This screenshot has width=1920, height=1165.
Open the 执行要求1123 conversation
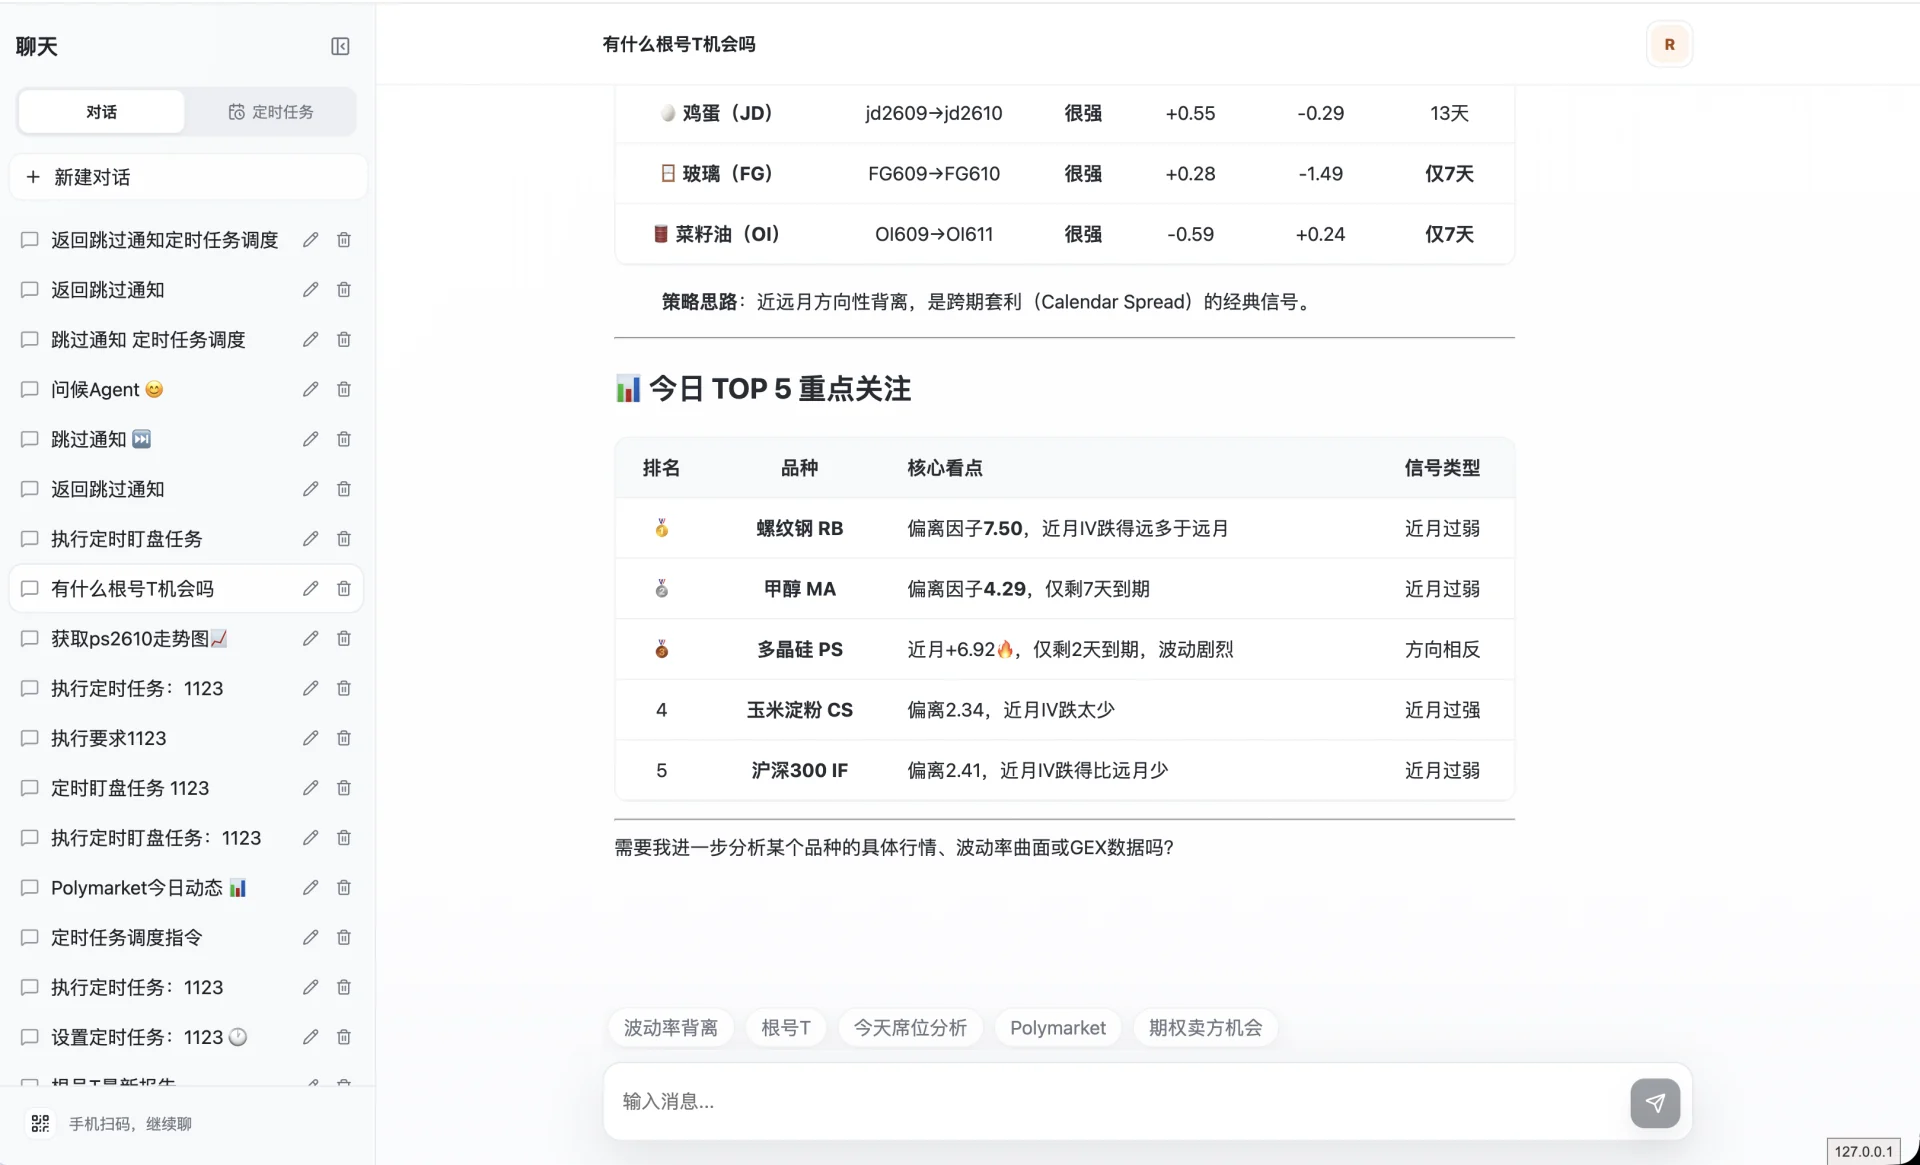(109, 738)
